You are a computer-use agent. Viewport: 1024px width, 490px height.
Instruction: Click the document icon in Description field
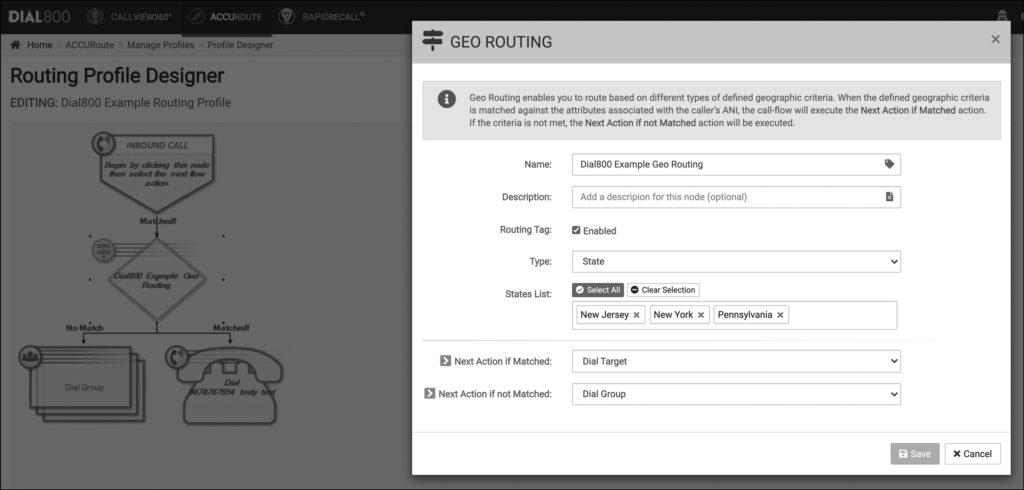(889, 197)
